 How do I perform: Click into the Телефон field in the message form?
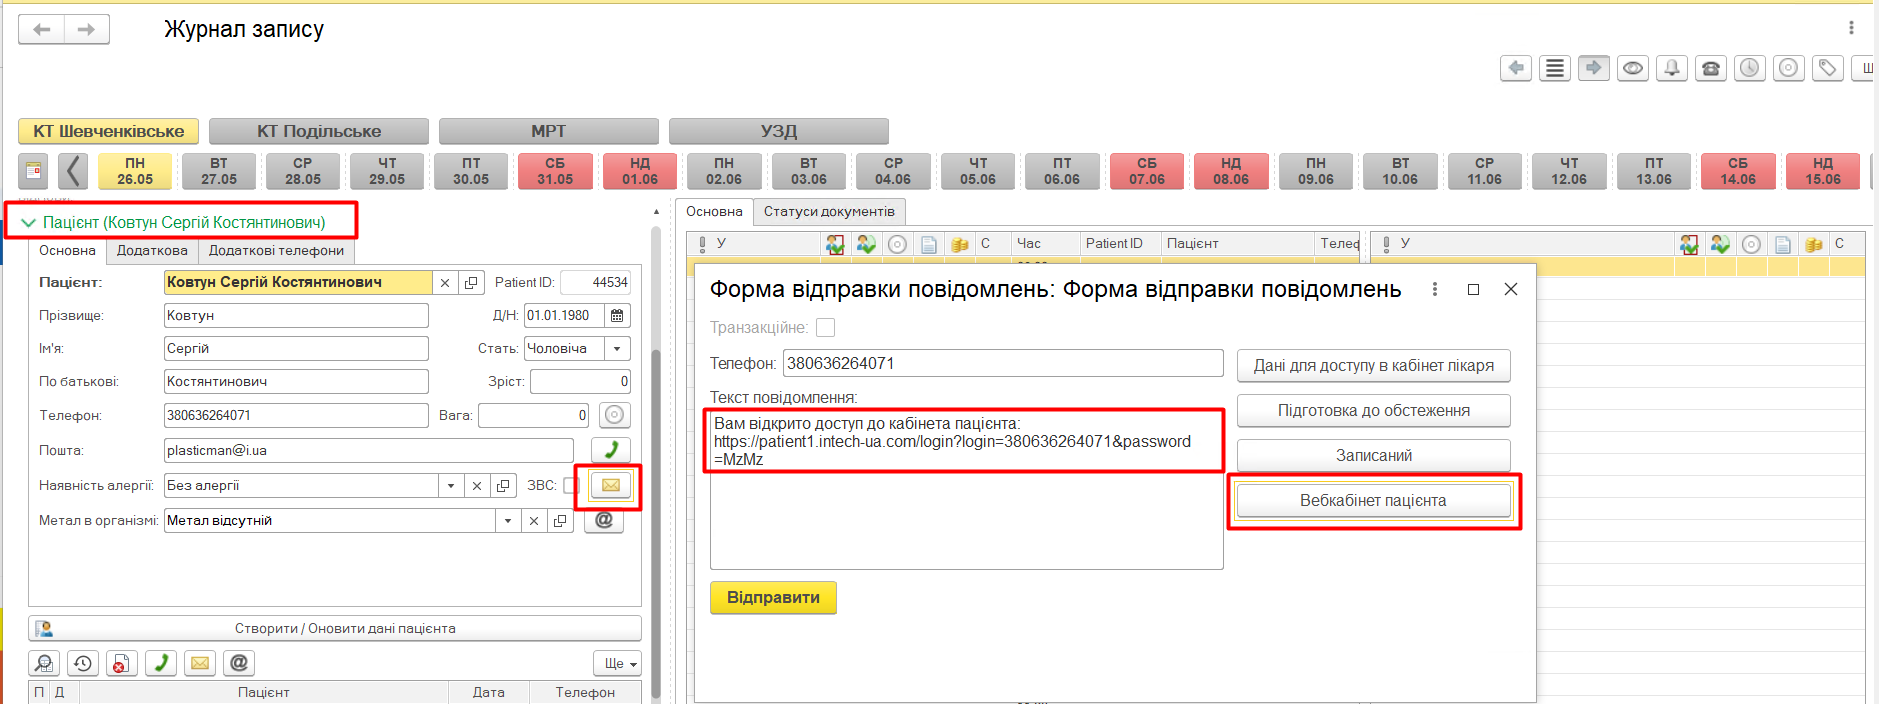click(1002, 363)
